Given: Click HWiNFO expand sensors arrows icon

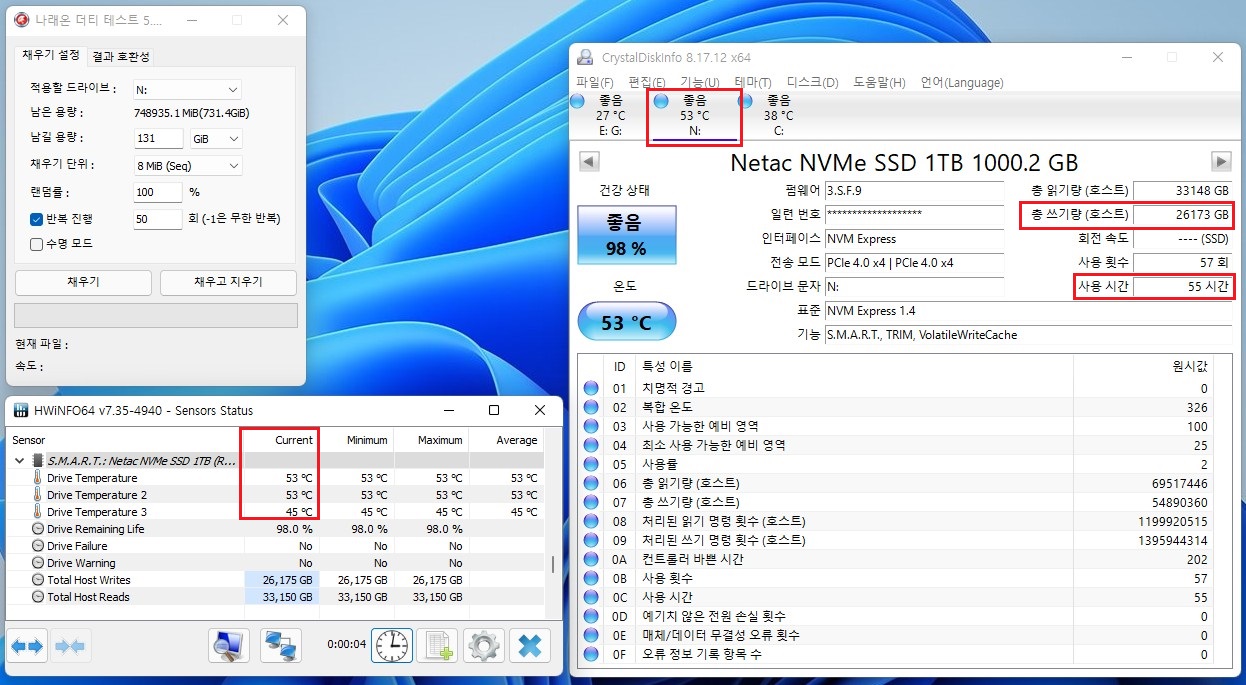Looking at the screenshot, I should pos(27,647).
